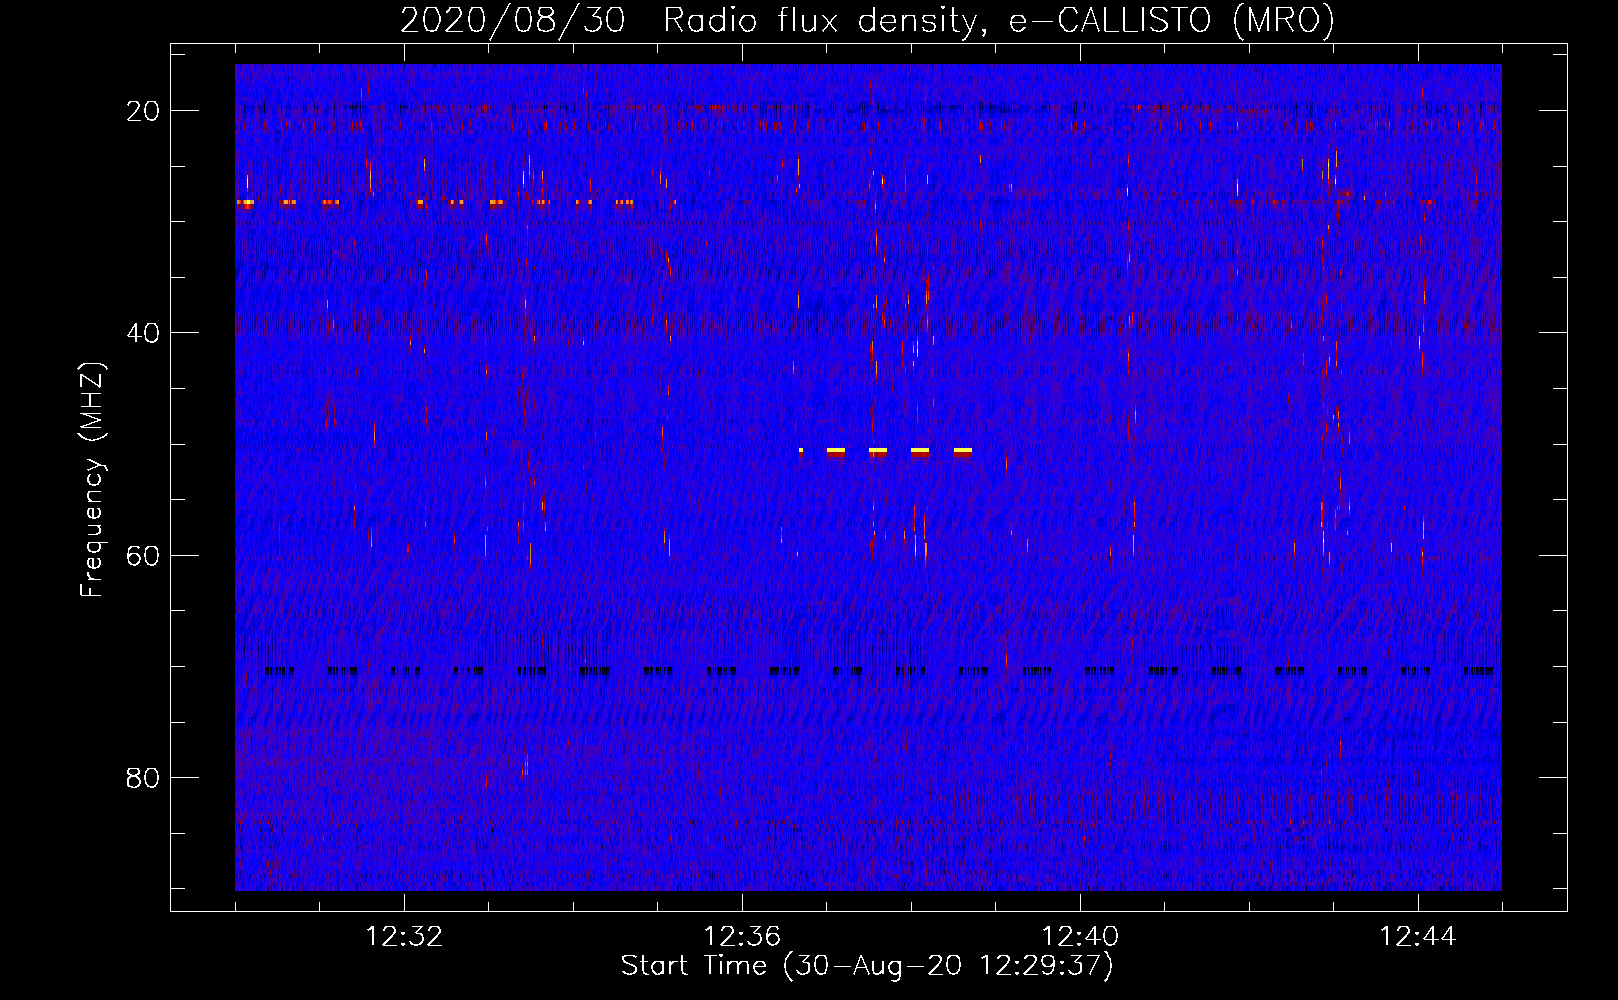Click the 60 MHz frequency tick label
The height and width of the screenshot is (1000, 1618).
[x=143, y=556]
